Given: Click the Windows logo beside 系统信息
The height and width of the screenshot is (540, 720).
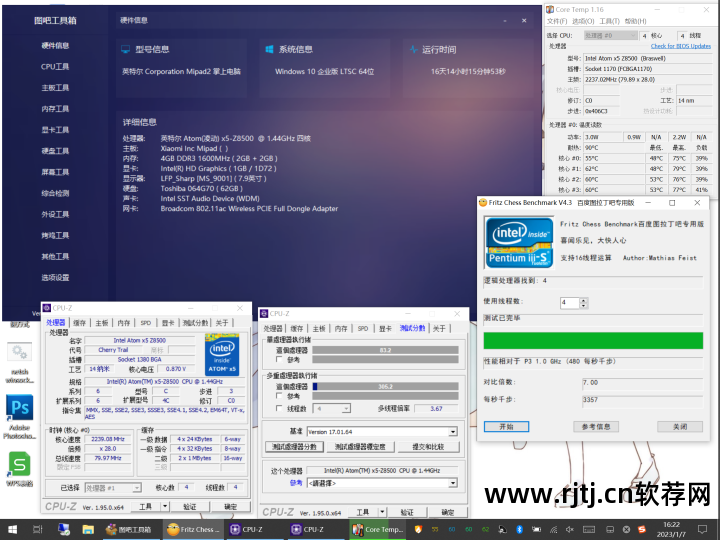Looking at the screenshot, I should click(270, 49).
